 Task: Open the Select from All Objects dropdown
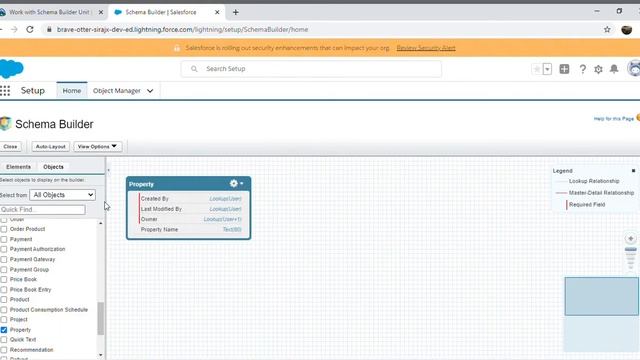click(x=62, y=195)
